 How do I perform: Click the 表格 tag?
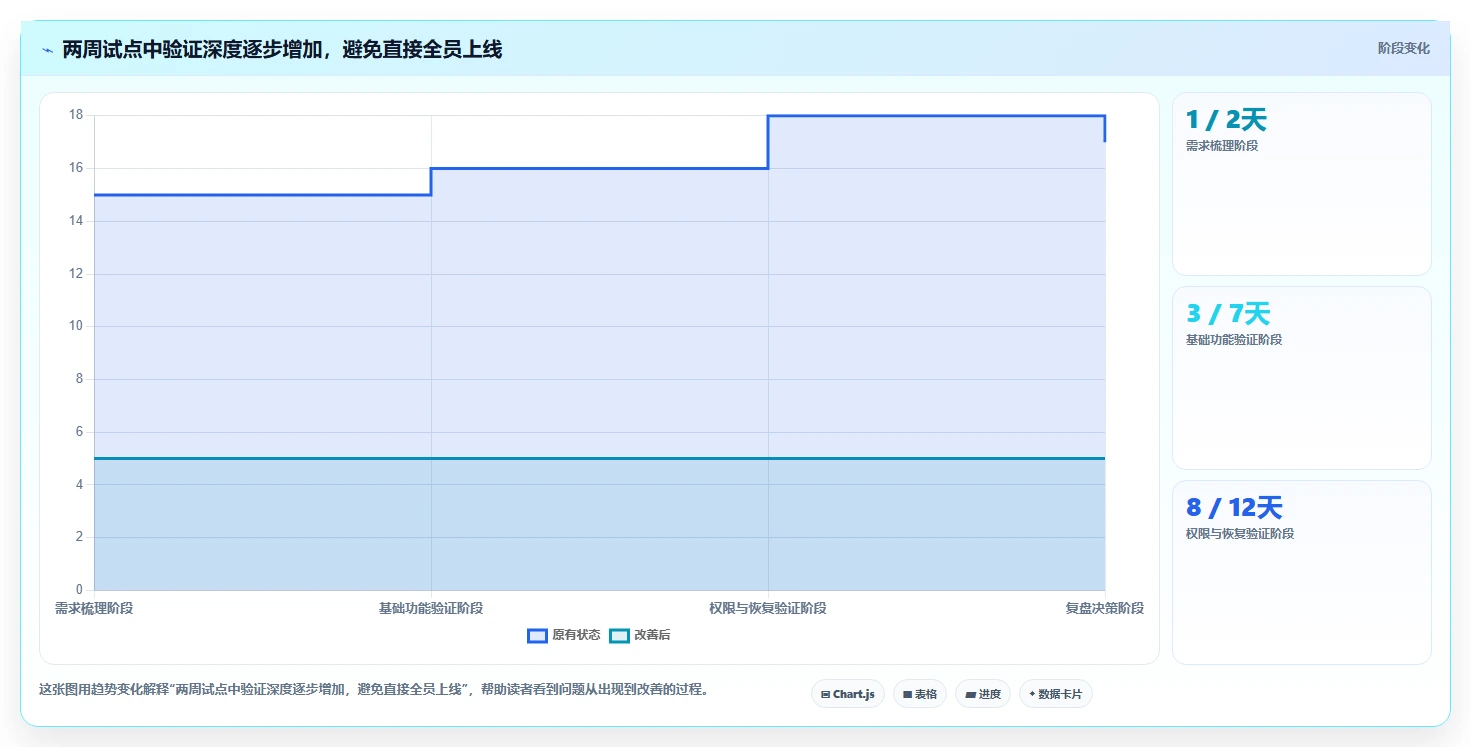[920, 694]
